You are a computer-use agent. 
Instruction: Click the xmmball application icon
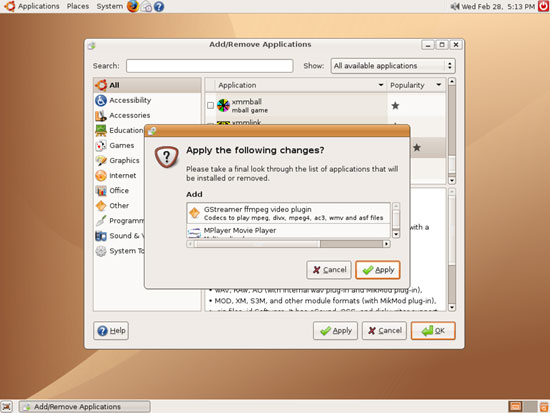click(x=223, y=105)
